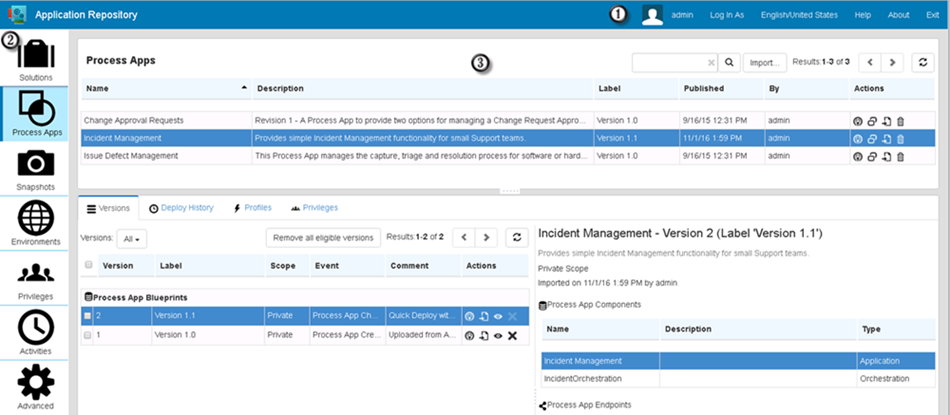Switch to the Deploy History tab
Viewport: 950px width, 415px height.
tap(181, 208)
